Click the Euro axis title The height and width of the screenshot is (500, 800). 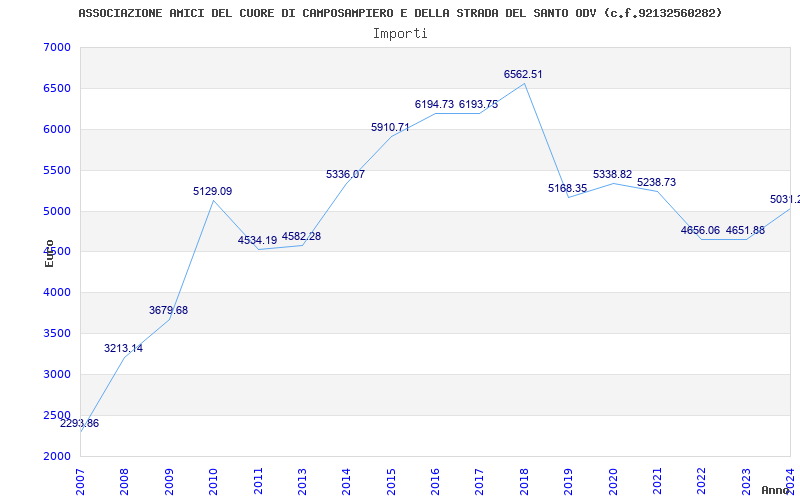coord(49,254)
